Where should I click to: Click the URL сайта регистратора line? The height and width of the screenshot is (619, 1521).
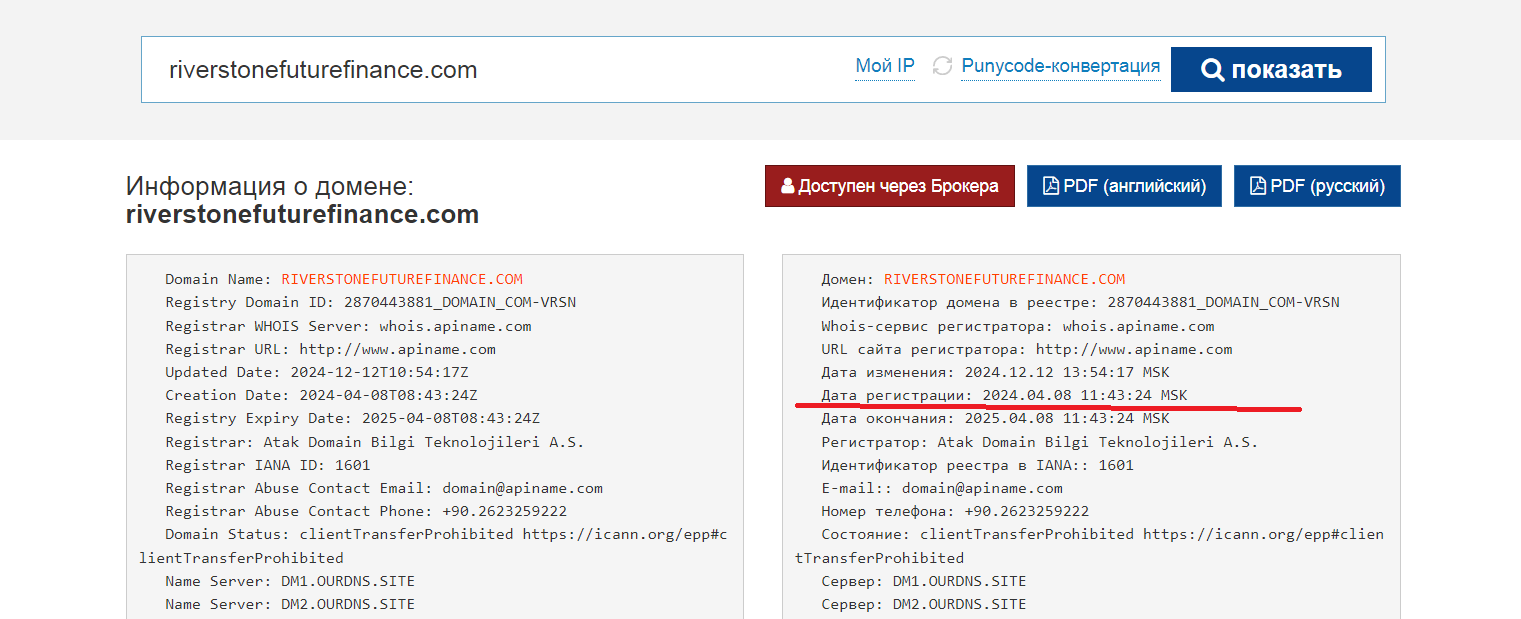tap(1027, 349)
